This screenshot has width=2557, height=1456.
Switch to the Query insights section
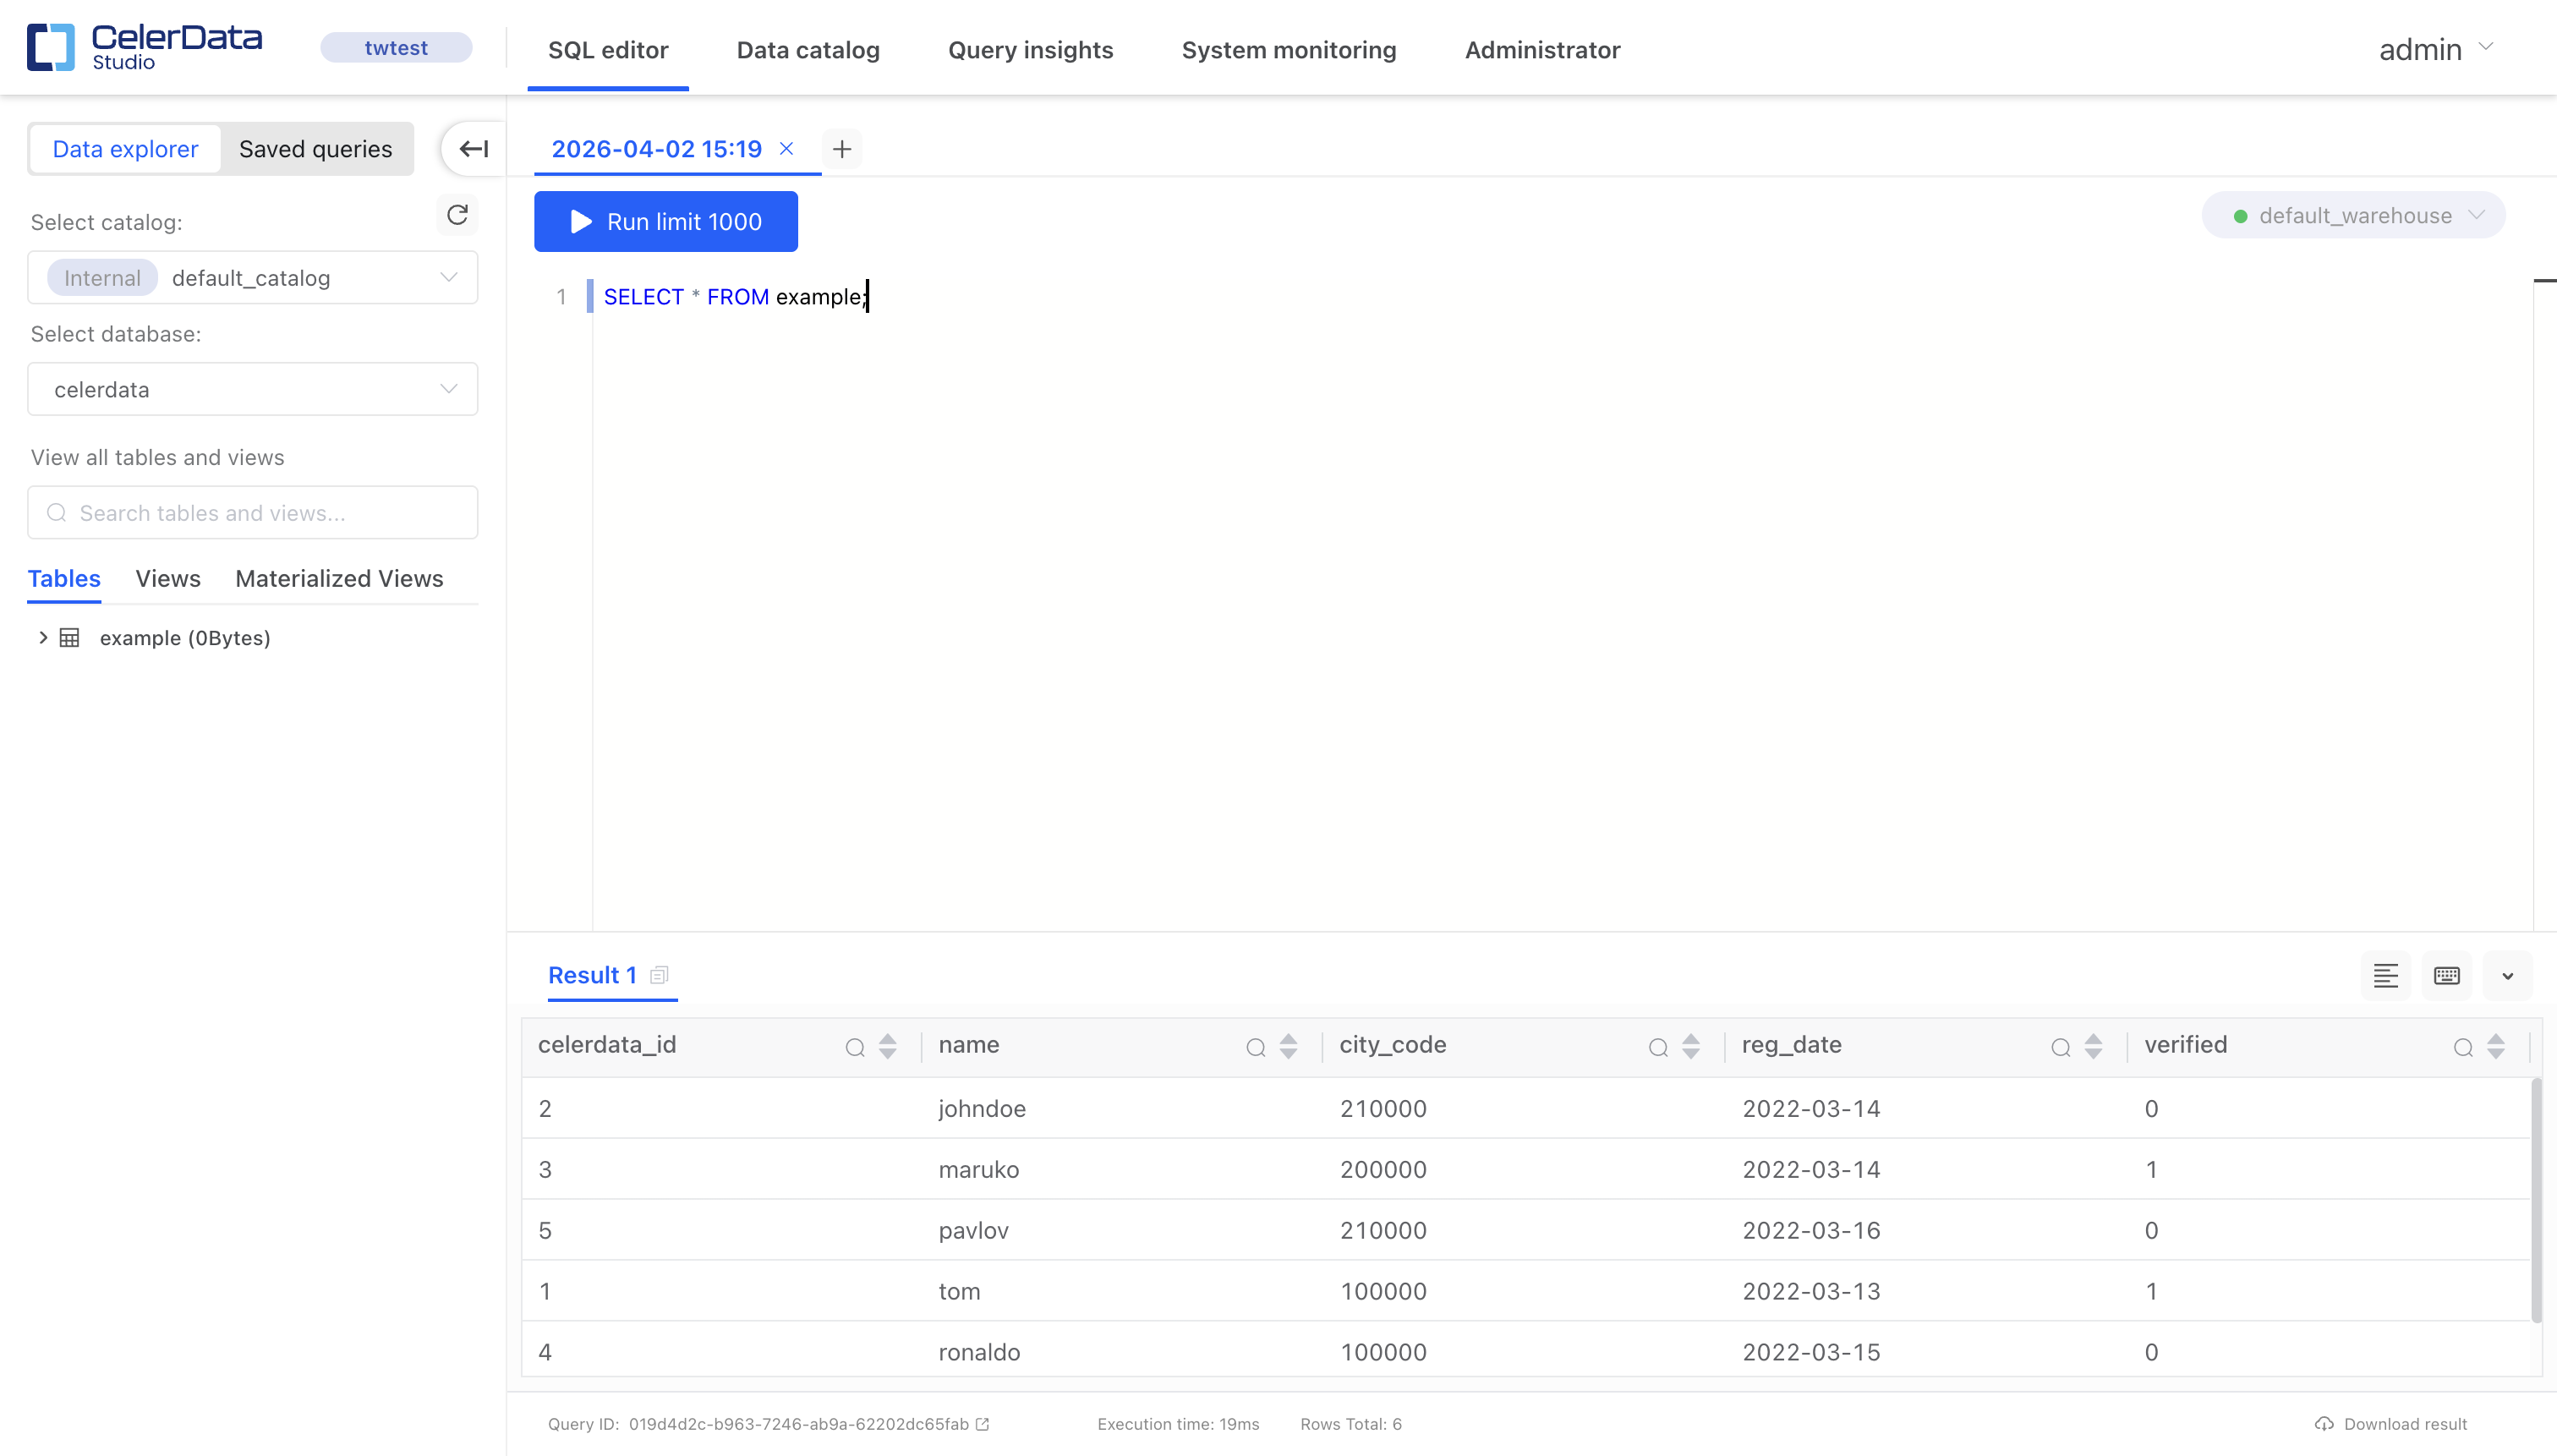1030,49
